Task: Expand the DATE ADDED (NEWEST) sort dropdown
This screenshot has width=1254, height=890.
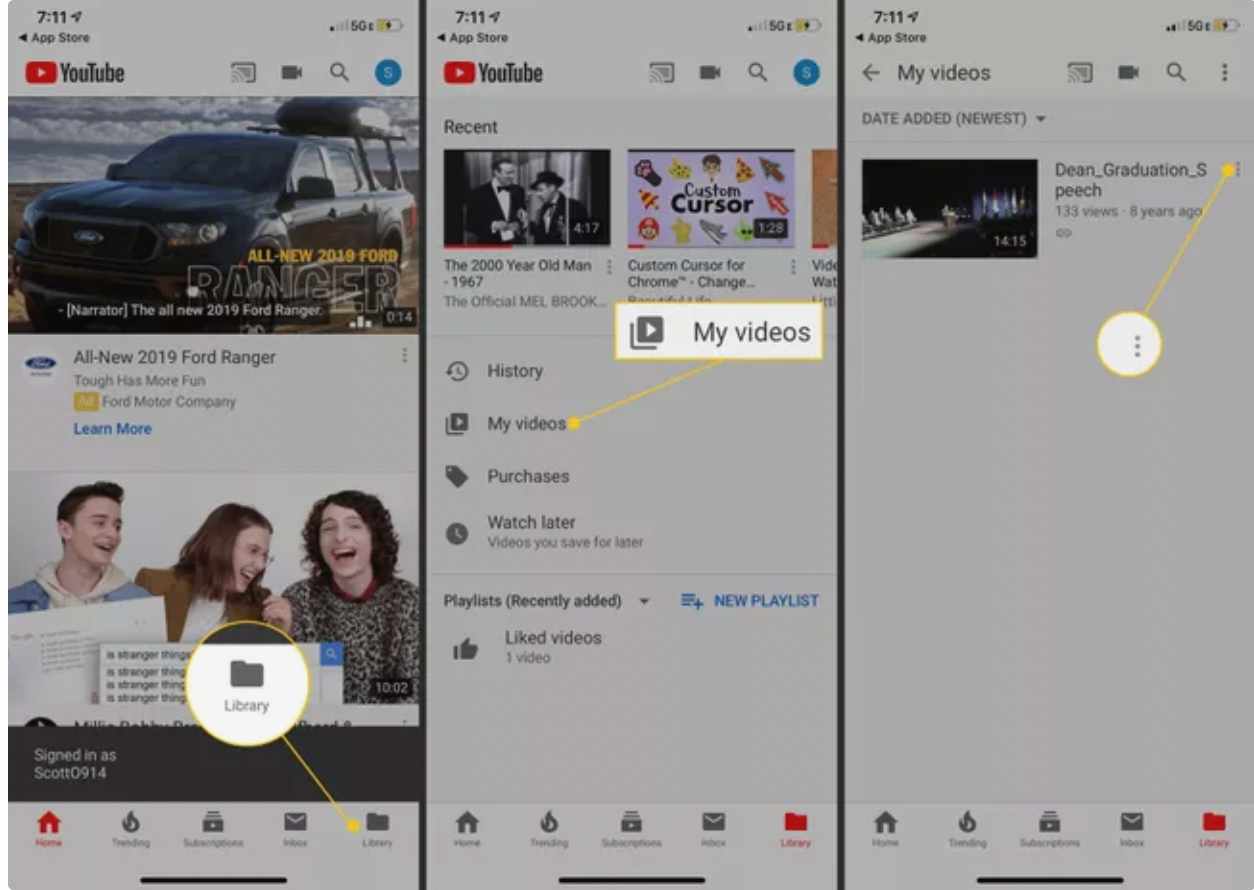Action: pyautogui.click(x=954, y=119)
